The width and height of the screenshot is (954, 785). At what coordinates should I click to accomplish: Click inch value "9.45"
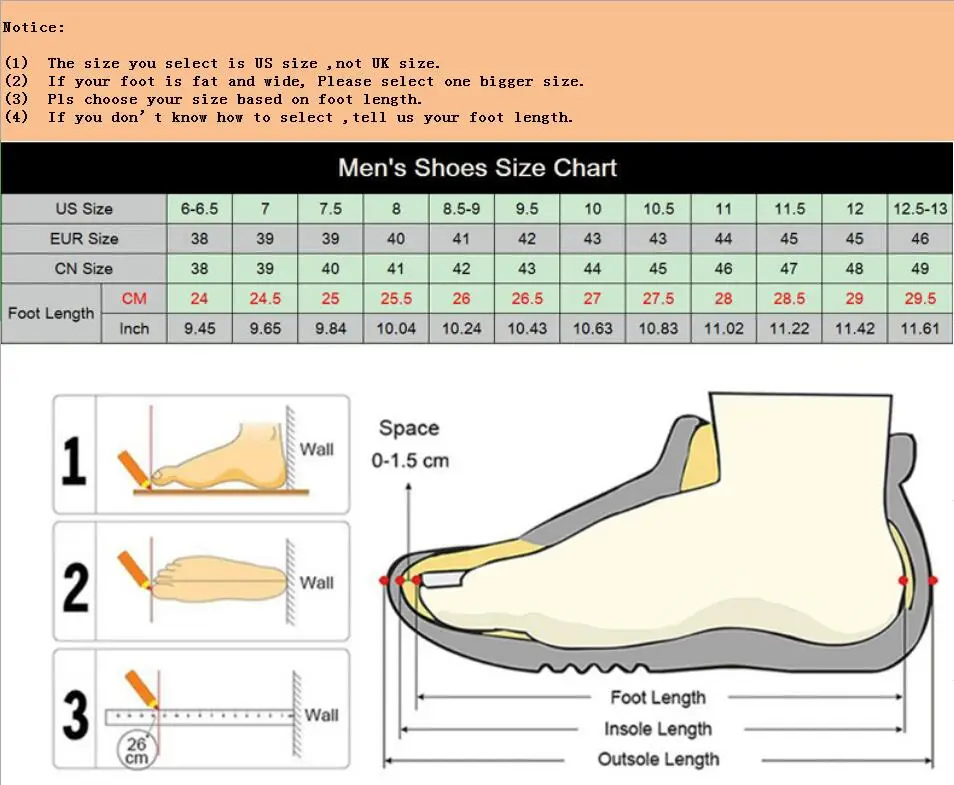[200, 329]
